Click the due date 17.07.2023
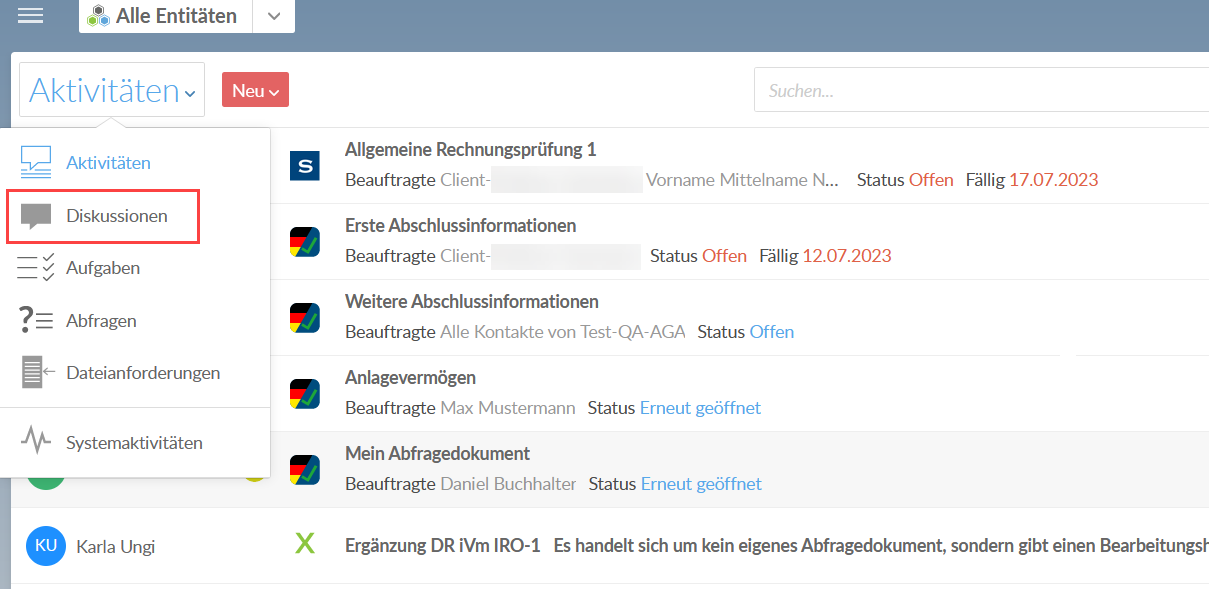 coord(1054,180)
